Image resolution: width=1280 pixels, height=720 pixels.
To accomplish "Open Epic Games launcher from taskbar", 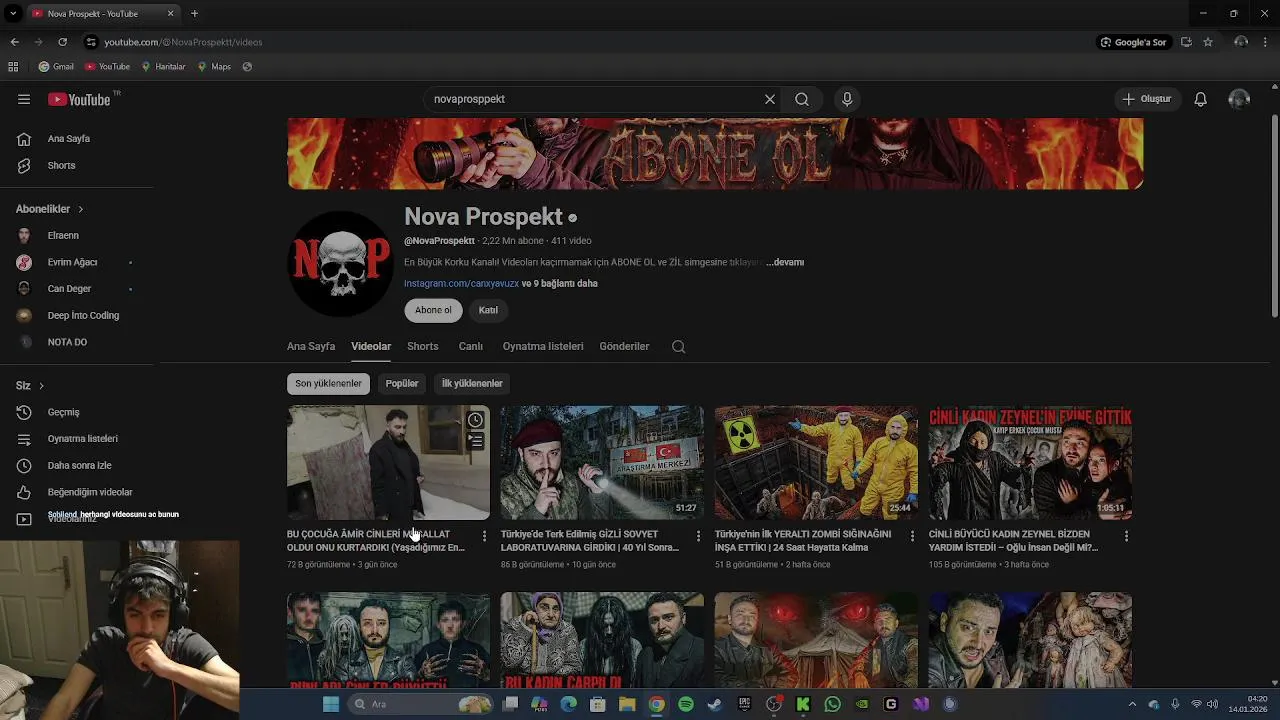I will pyautogui.click(x=744, y=704).
